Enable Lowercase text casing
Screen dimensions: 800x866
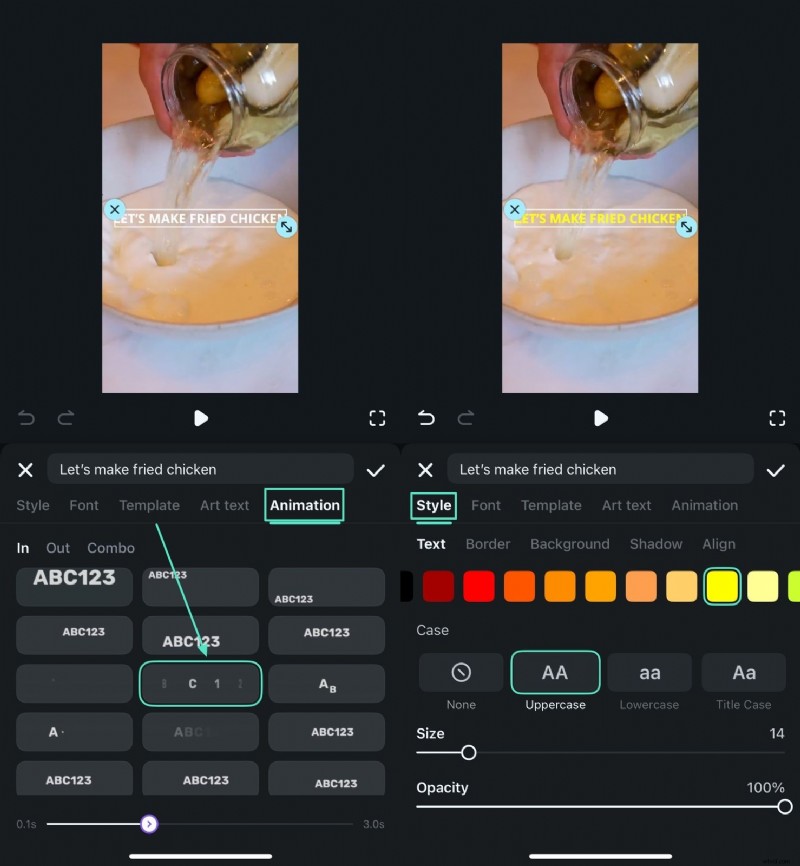pos(648,672)
